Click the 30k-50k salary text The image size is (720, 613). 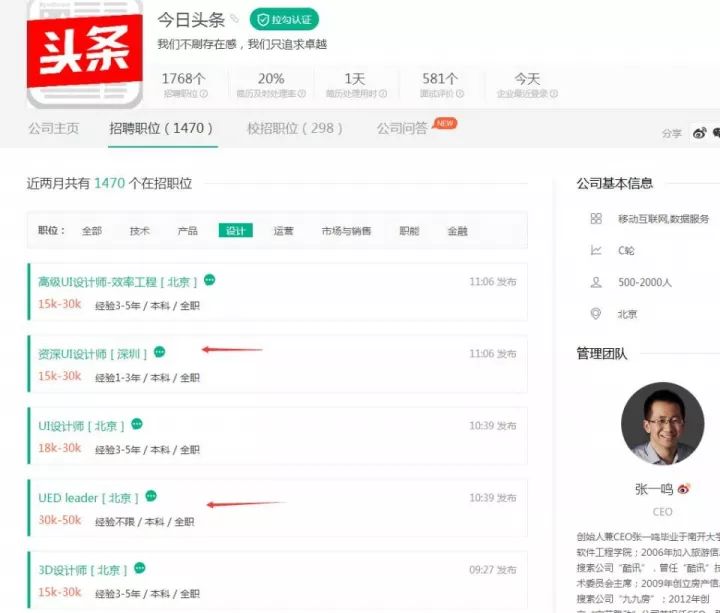coord(60,520)
